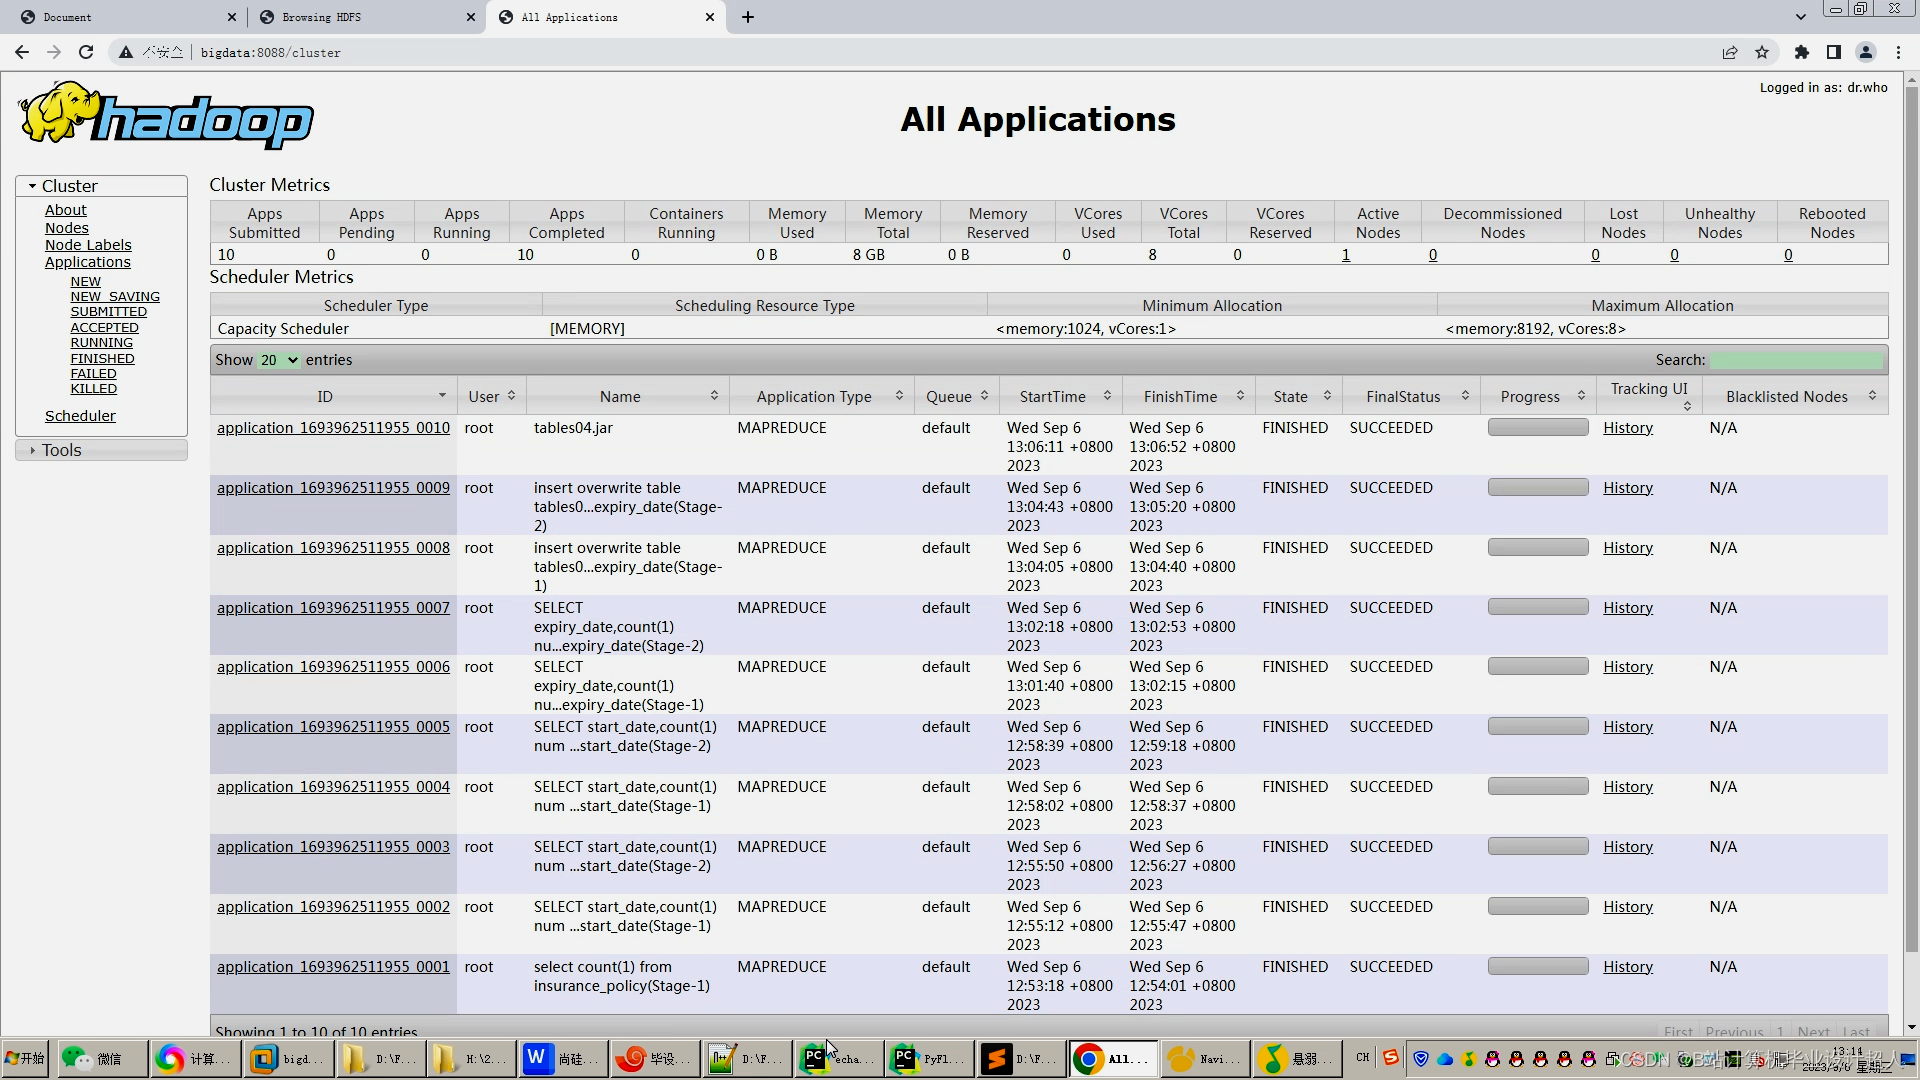Click the share page icon
Viewport: 1920px width, 1080px height.
(1730, 52)
